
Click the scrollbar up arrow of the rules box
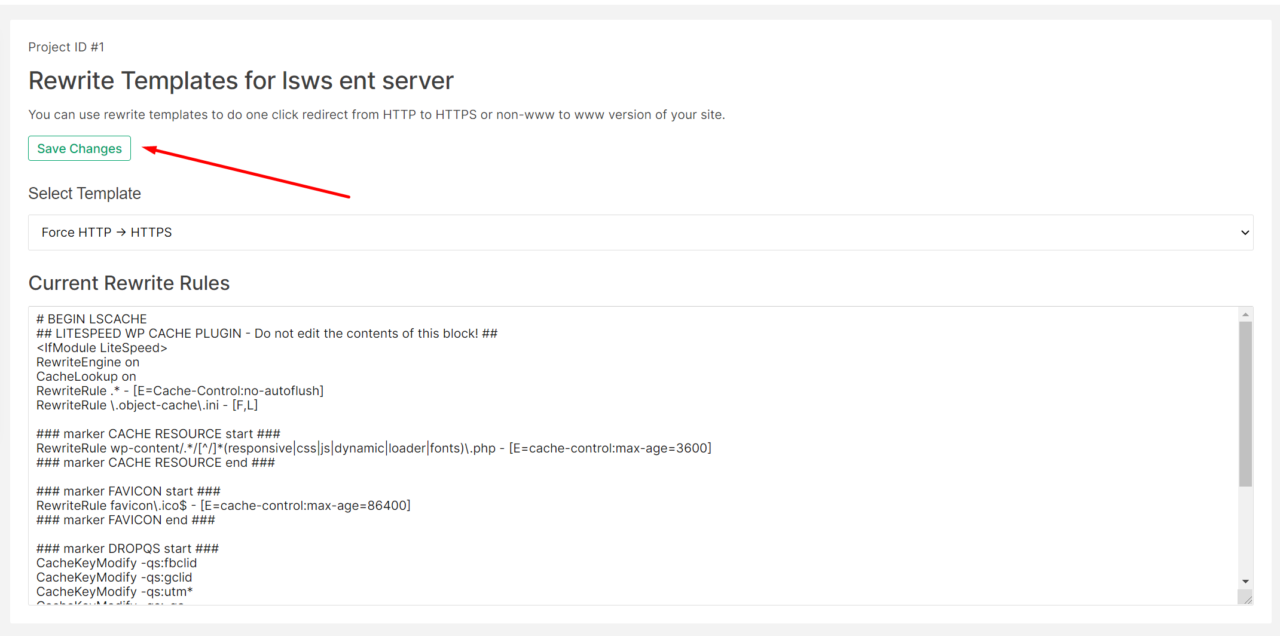pos(1243,312)
